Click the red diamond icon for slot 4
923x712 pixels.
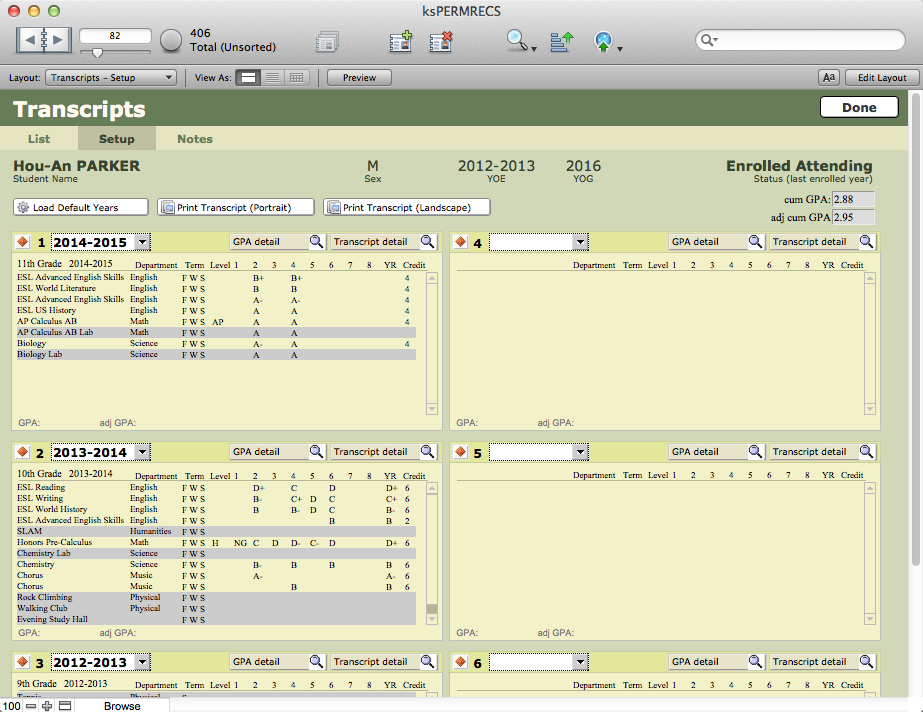coord(461,242)
